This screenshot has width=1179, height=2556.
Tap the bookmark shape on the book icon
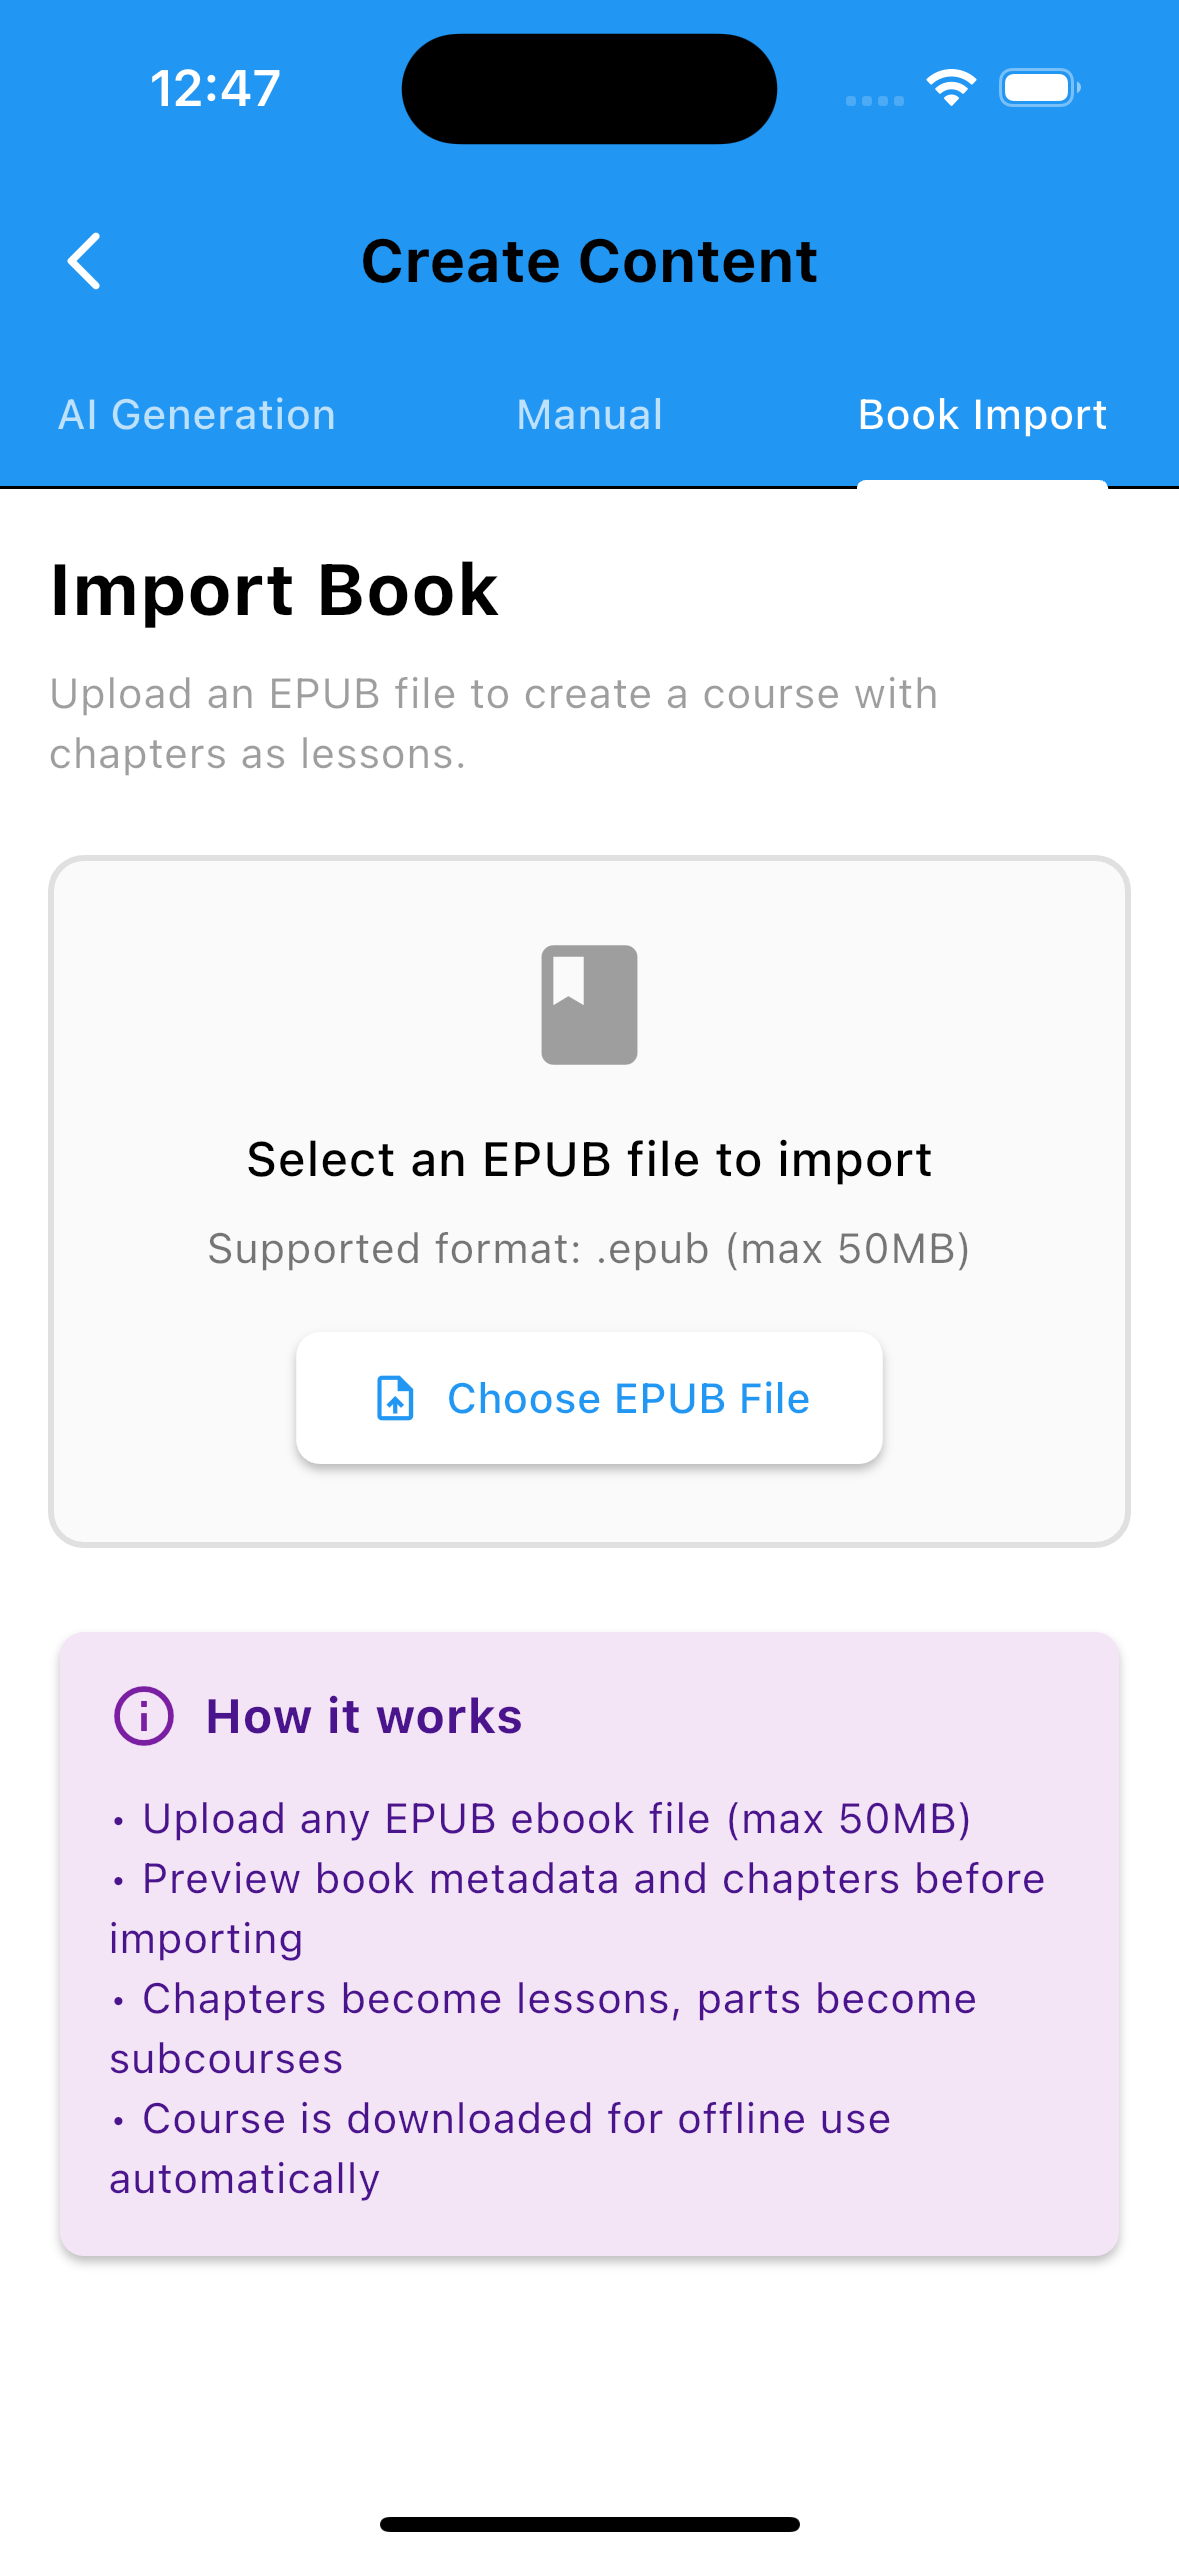point(568,980)
